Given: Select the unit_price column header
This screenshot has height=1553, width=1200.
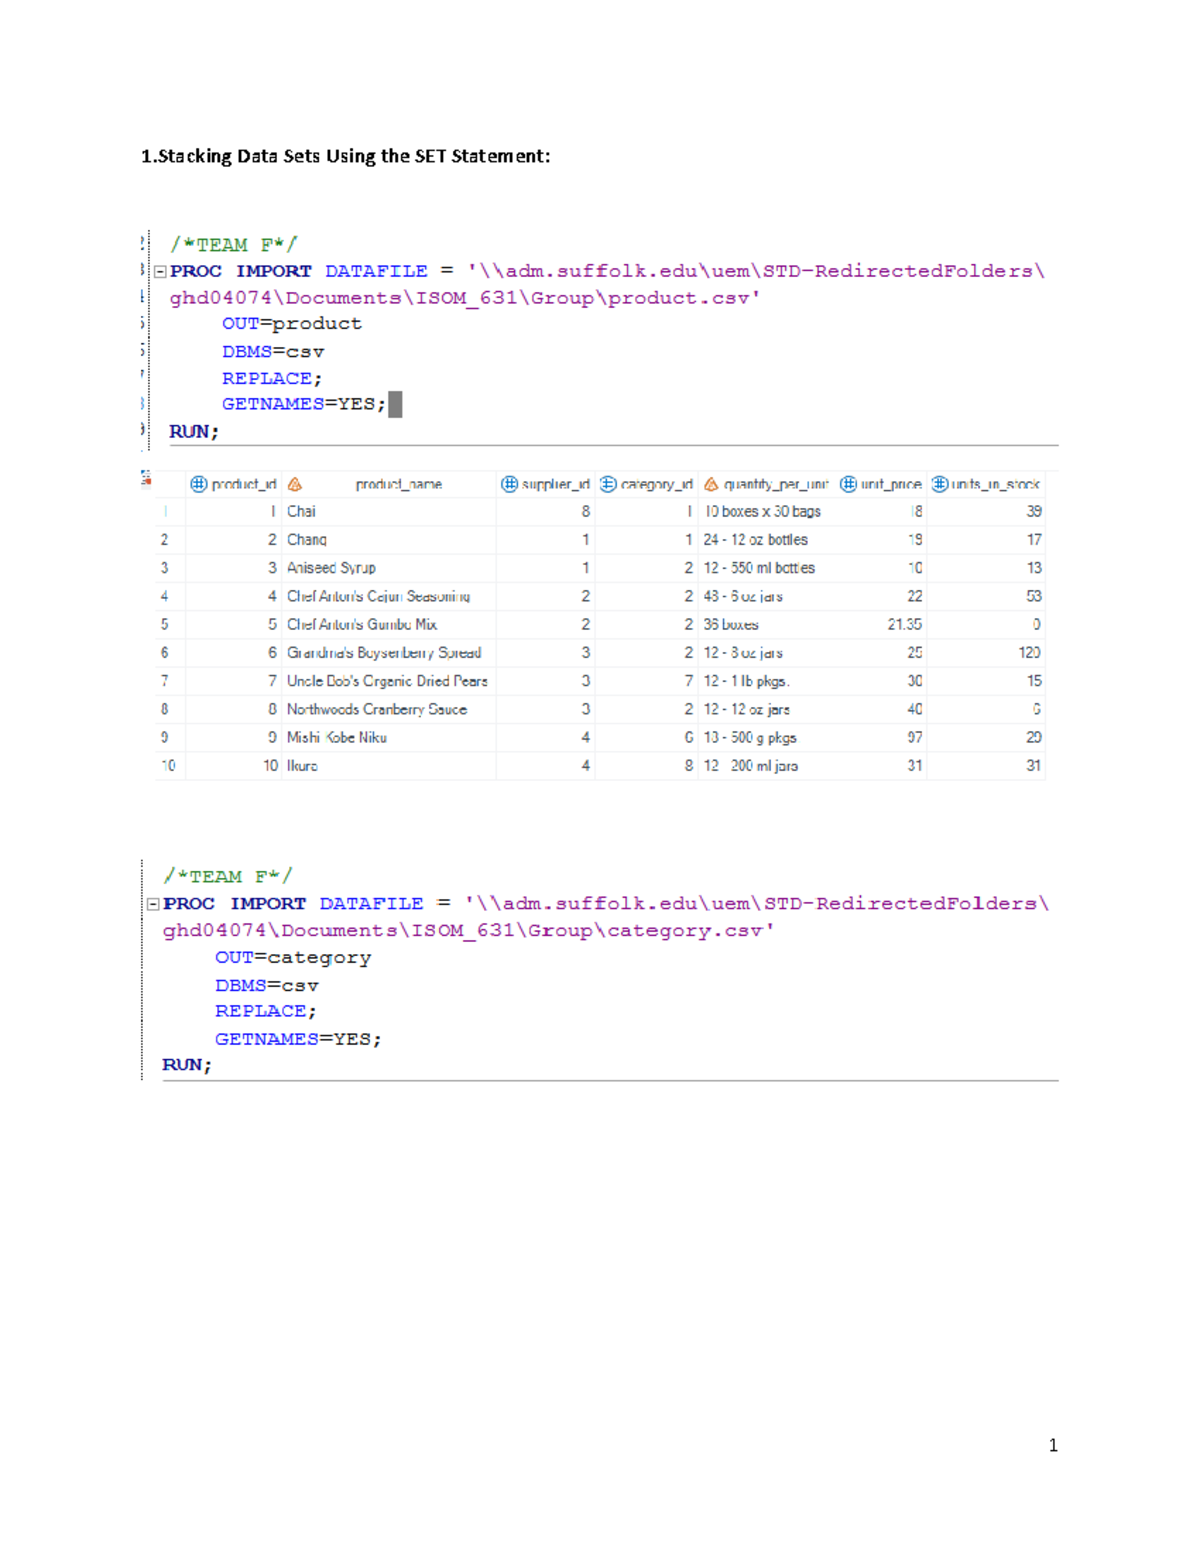Looking at the screenshot, I should point(887,483).
